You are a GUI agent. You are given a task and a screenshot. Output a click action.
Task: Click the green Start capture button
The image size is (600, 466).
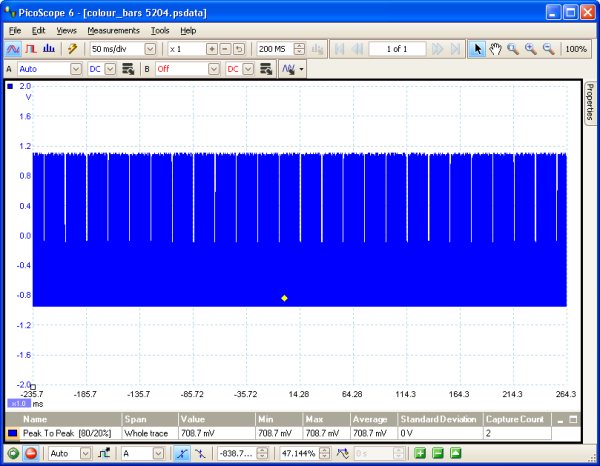coord(13,454)
